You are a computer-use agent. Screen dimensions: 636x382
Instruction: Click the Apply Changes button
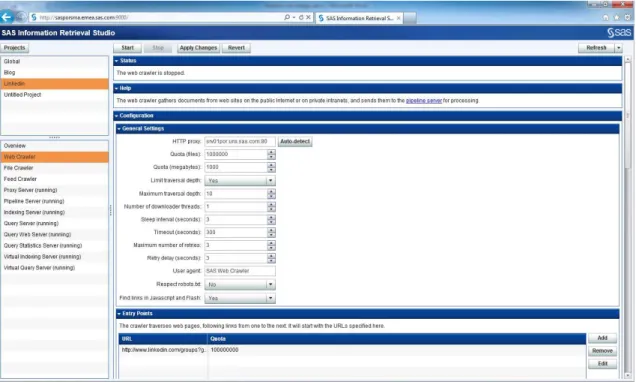click(198, 48)
